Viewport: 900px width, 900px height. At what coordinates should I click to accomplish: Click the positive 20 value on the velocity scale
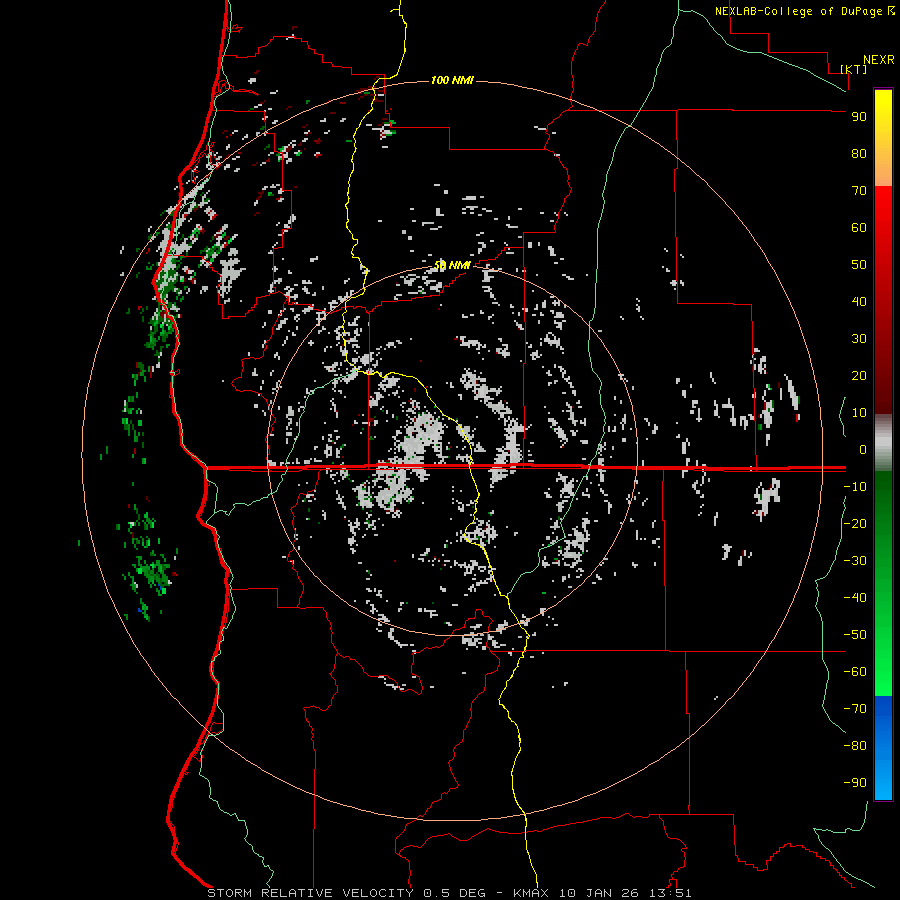point(859,375)
